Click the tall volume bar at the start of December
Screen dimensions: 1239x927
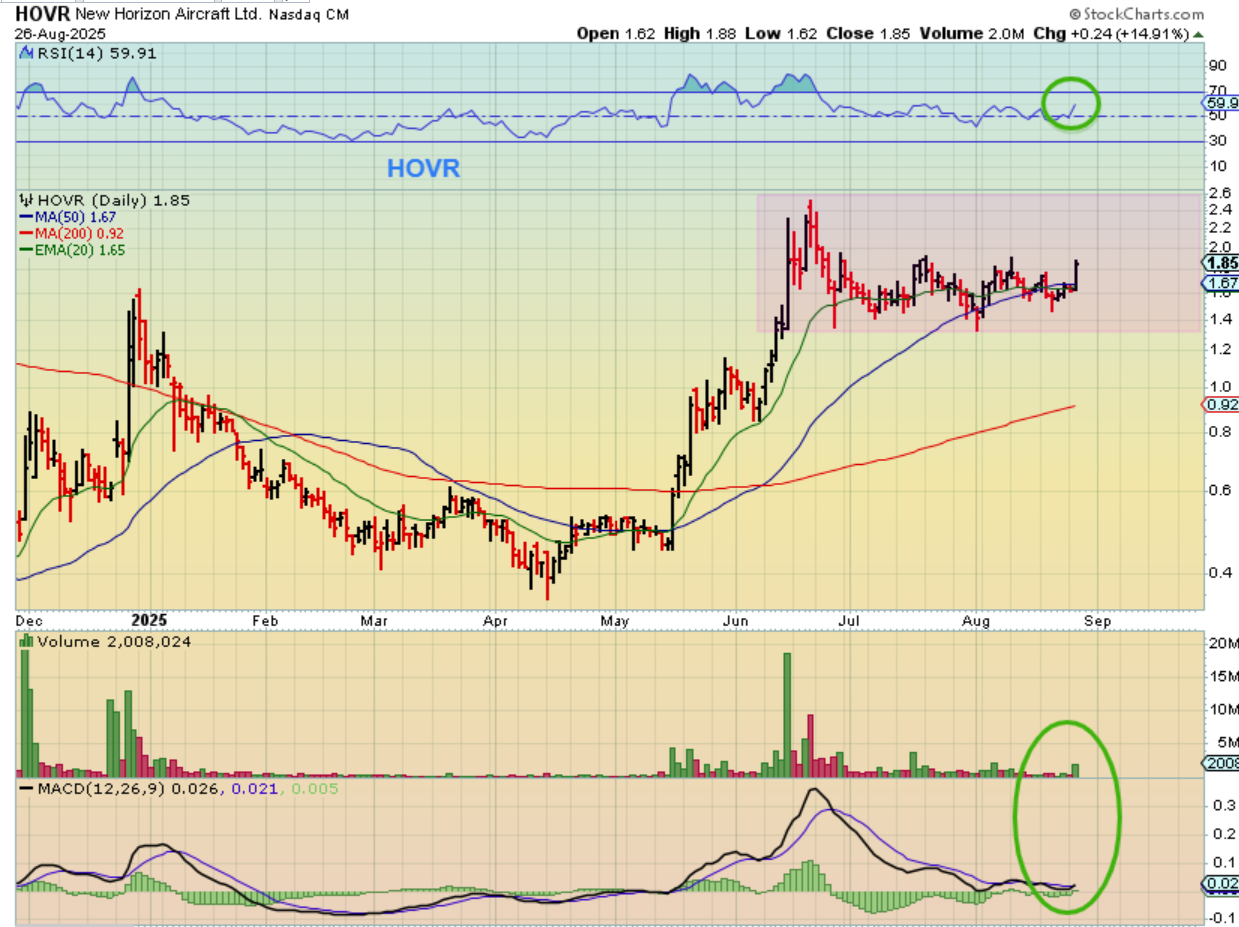pos(25,713)
